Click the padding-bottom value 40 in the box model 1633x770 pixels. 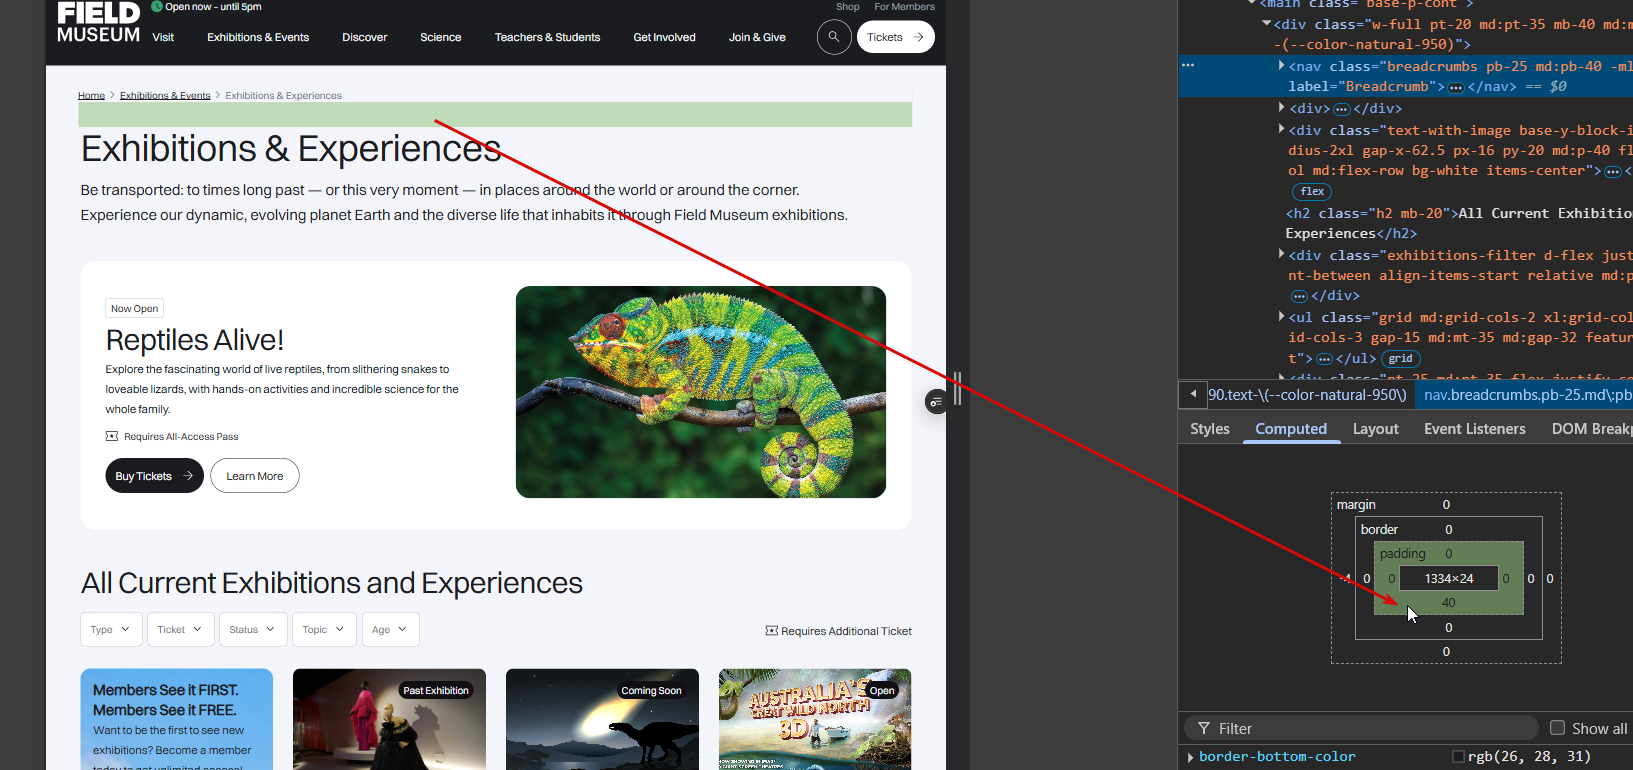[x=1449, y=602]
